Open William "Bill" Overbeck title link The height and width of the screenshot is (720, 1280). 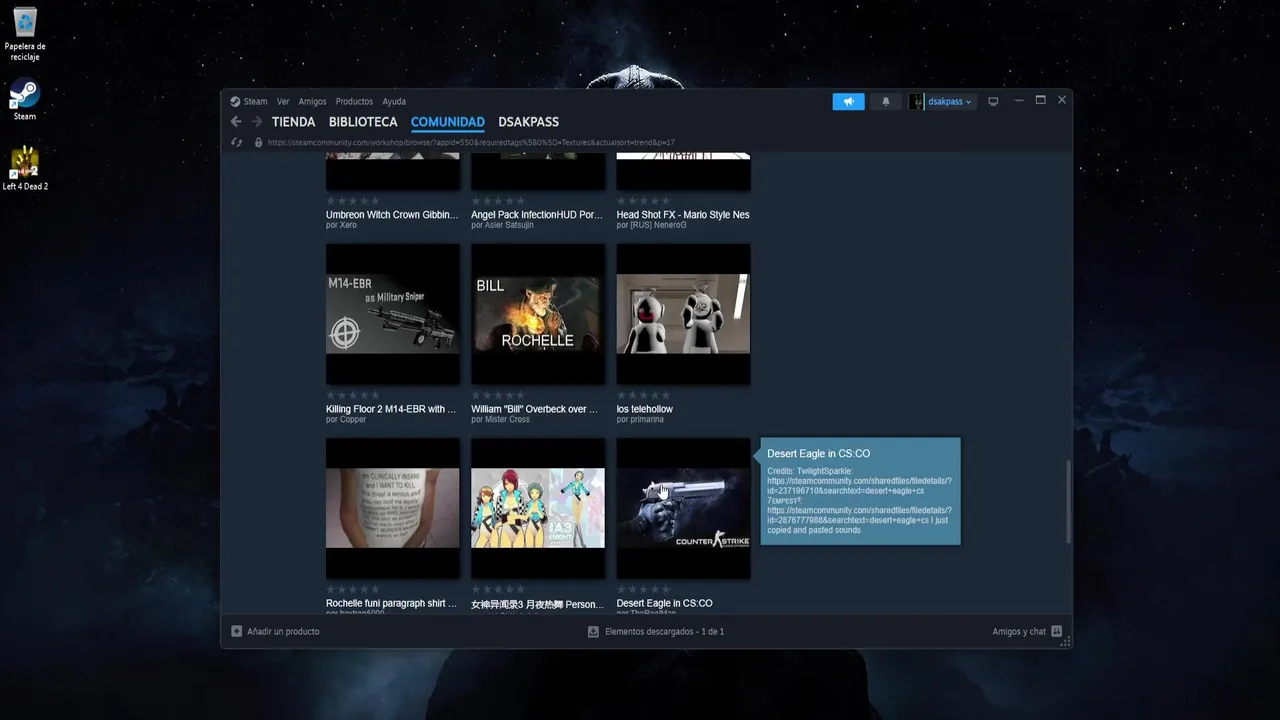pyautogui.click(x=535, y=409)
